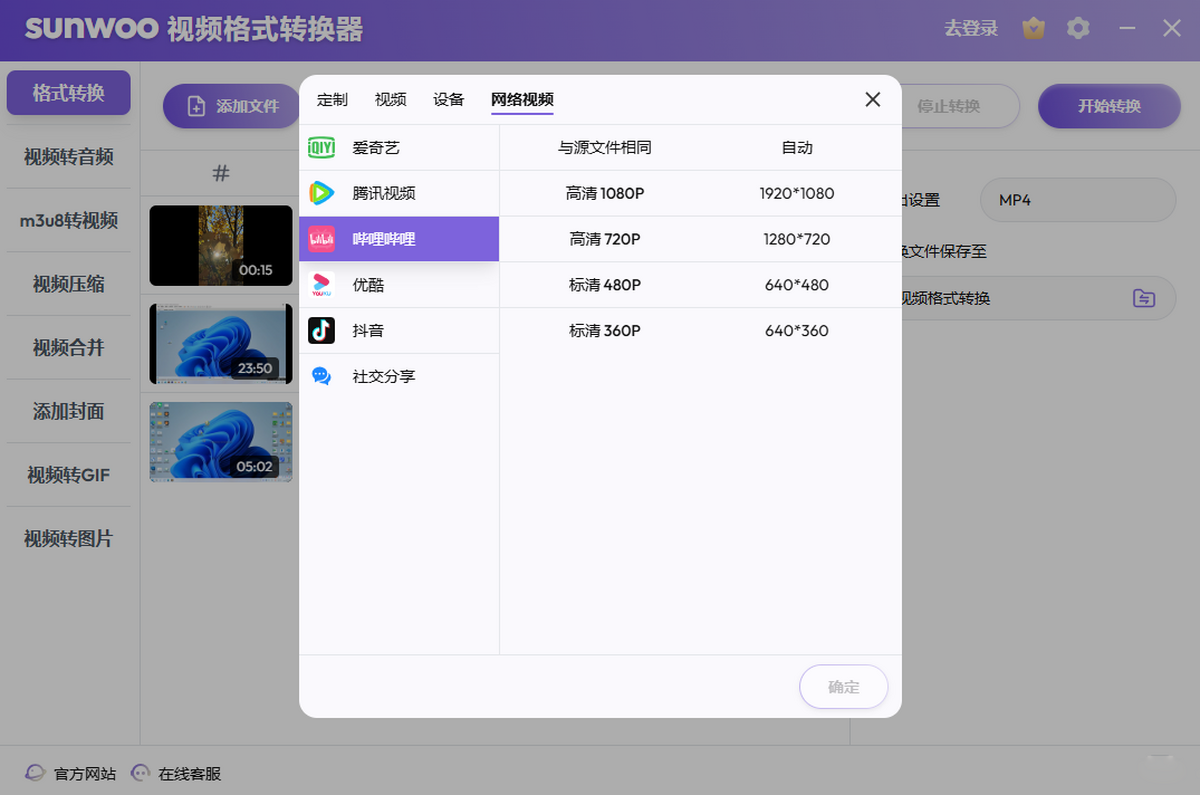1200x795 pixels.
Task: Select the Youku platform icon
Action: pos(320,284)
